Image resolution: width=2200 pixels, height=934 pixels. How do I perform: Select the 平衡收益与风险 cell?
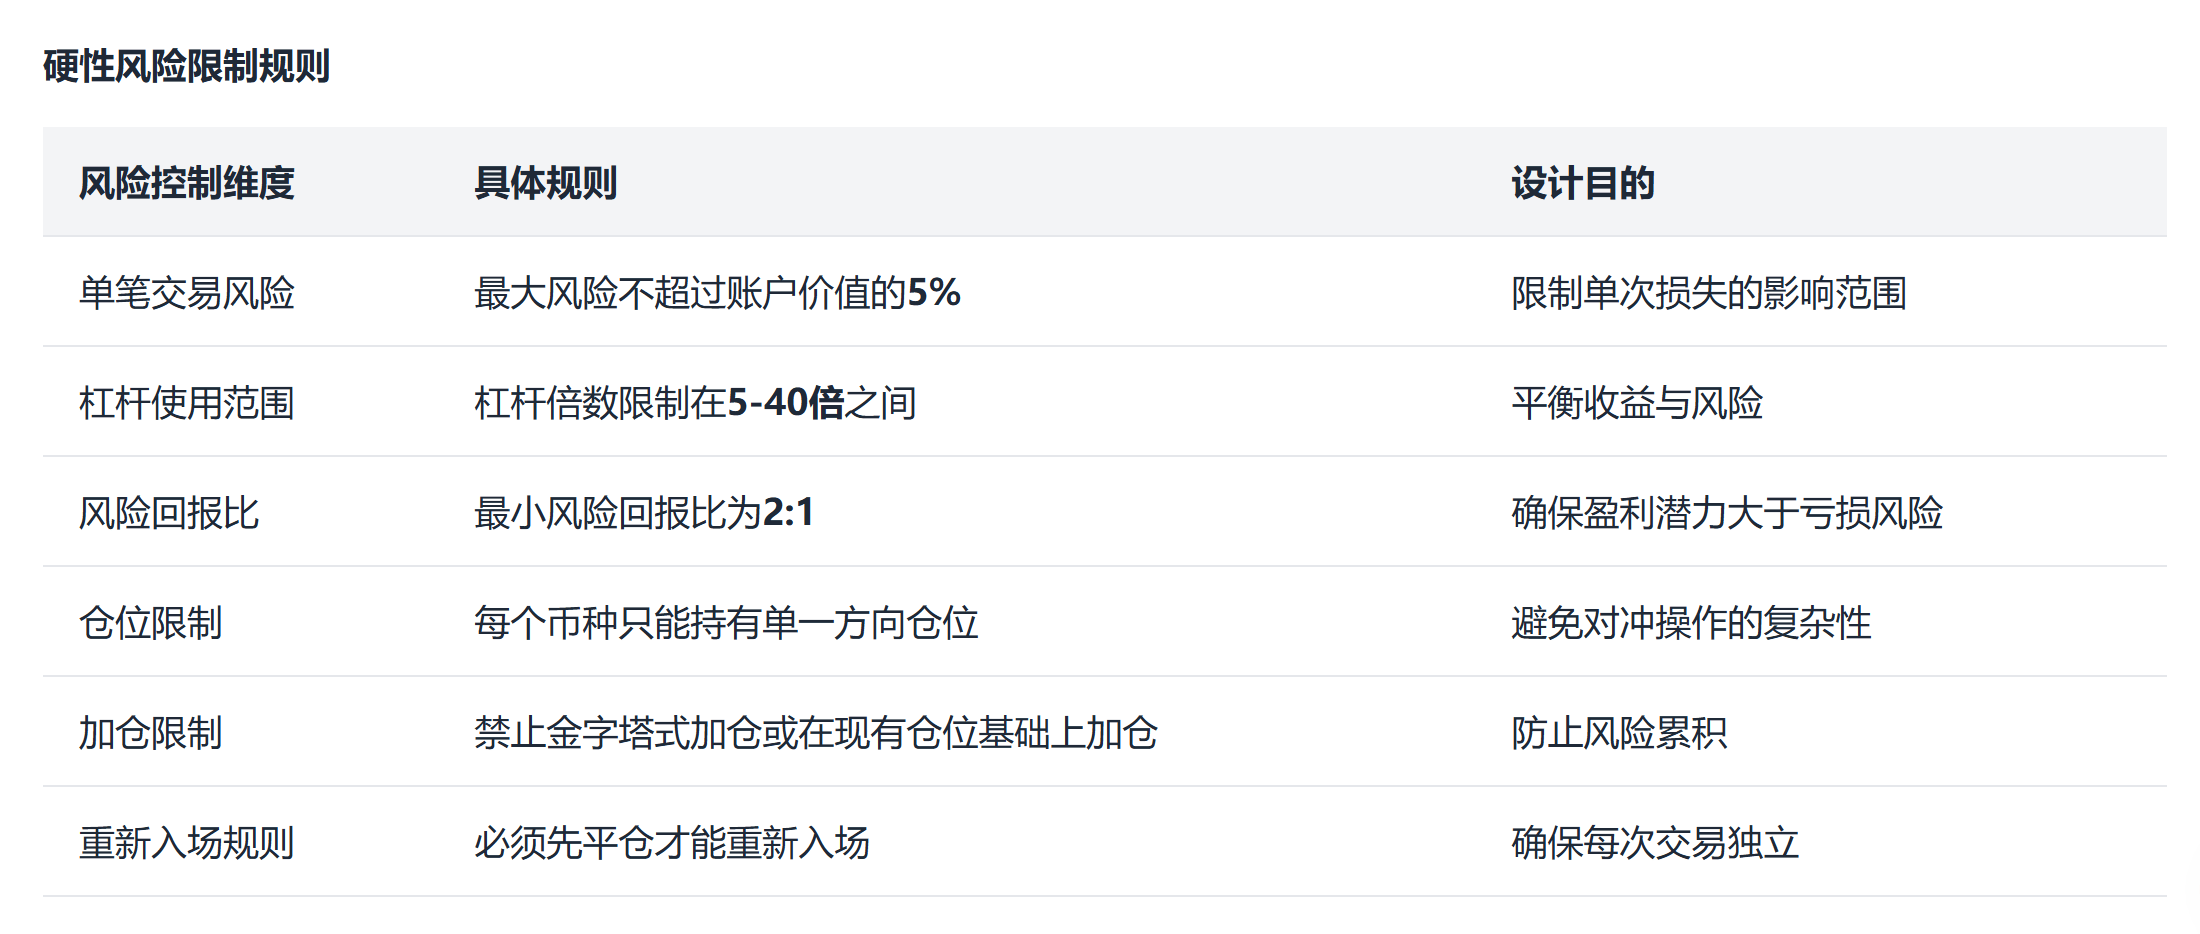(1636, 403)
